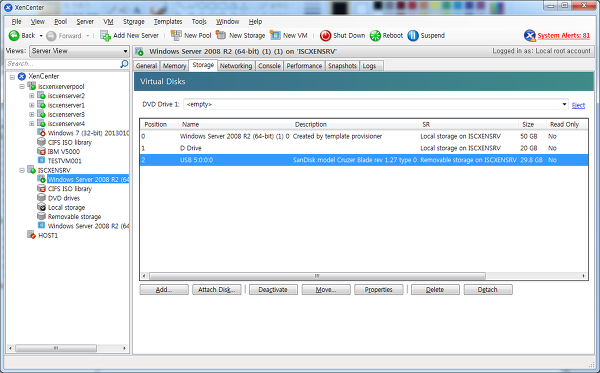Click the server tree horizontal scrollbar

56,348
